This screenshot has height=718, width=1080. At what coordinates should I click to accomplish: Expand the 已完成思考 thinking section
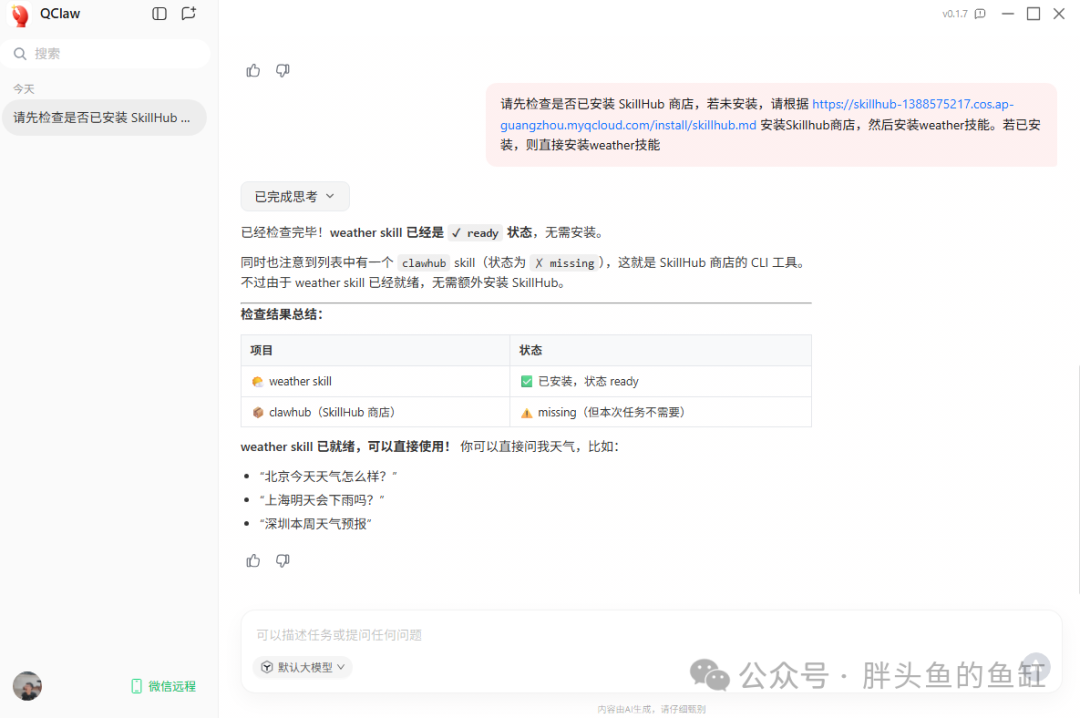coord(295,196)
